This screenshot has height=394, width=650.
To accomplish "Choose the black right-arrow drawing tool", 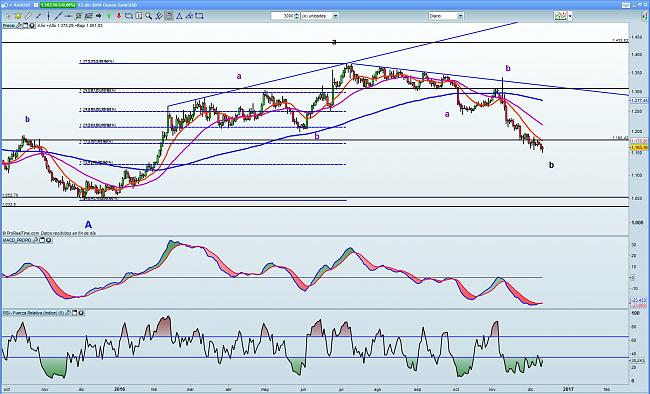I will (x=99, y=16).
